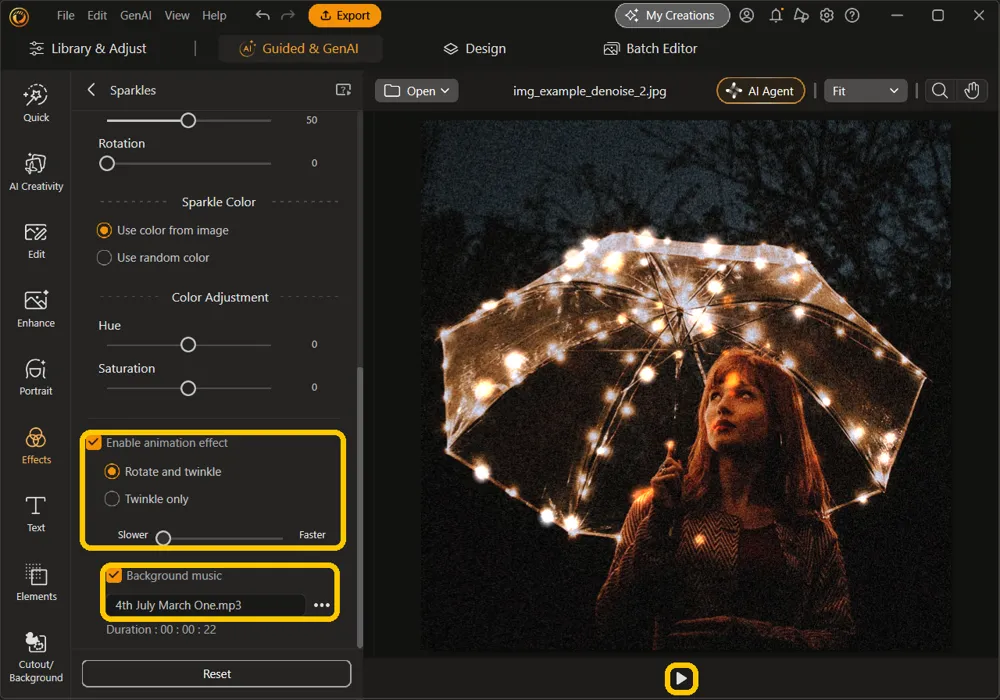
Task: Adjust the Rotation slider handle
Action: (x=107, y=164)
